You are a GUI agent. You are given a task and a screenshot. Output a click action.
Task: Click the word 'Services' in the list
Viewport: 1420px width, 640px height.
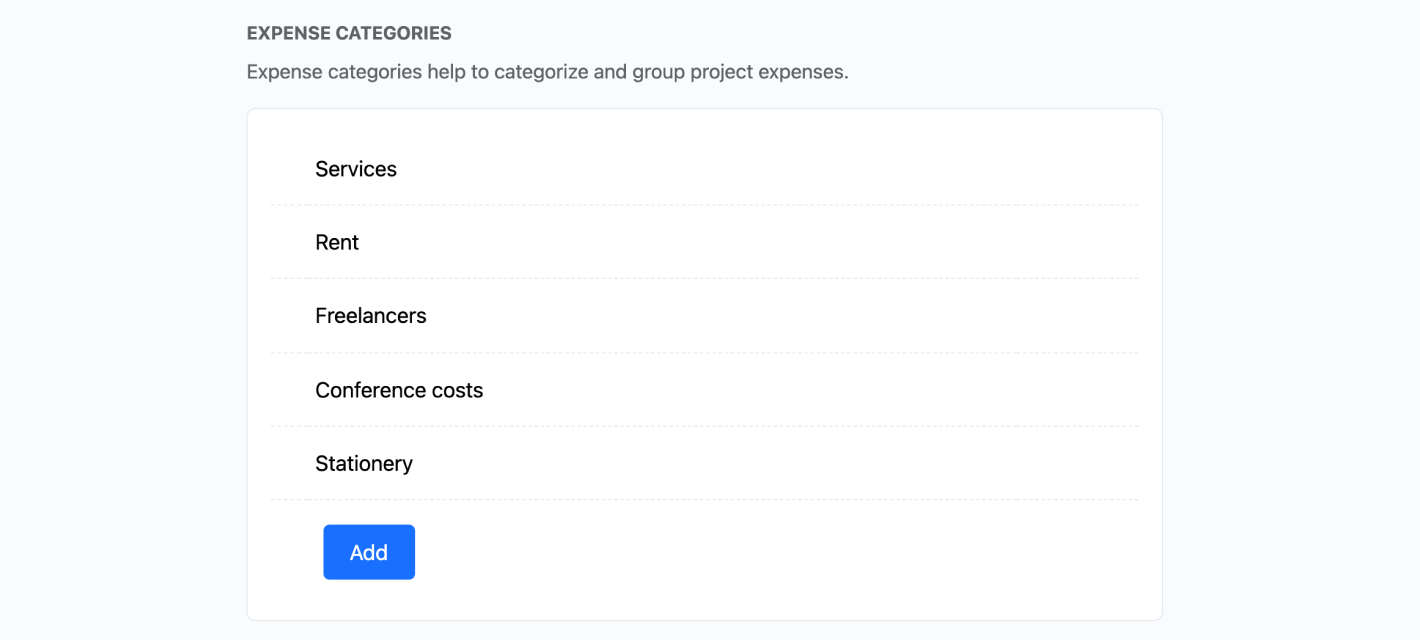[356, 169]
